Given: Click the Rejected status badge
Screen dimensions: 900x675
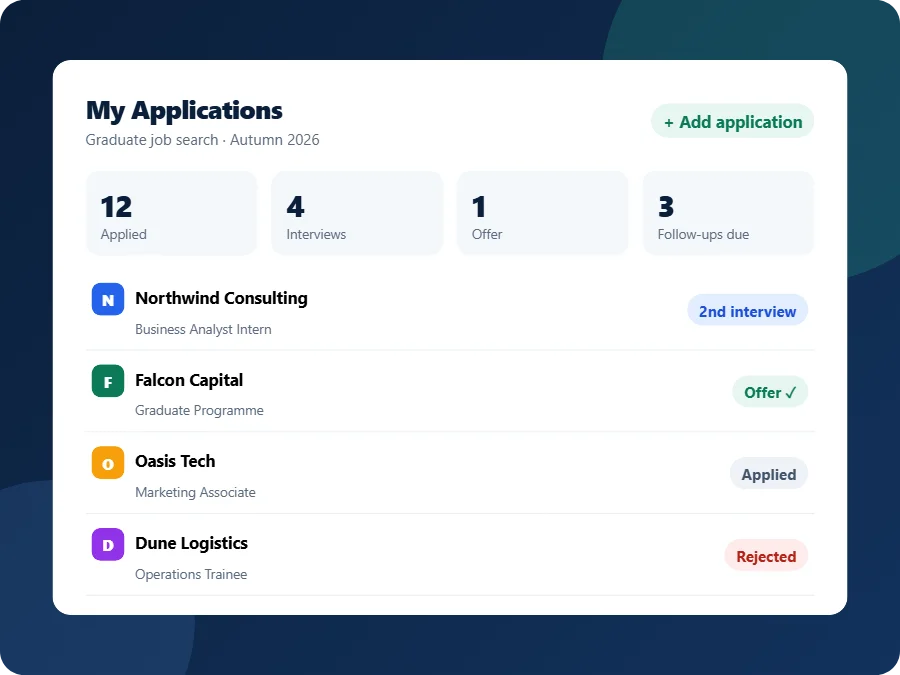Looking at the screenshot, I should pyautogui.click(x=766, y=556).
